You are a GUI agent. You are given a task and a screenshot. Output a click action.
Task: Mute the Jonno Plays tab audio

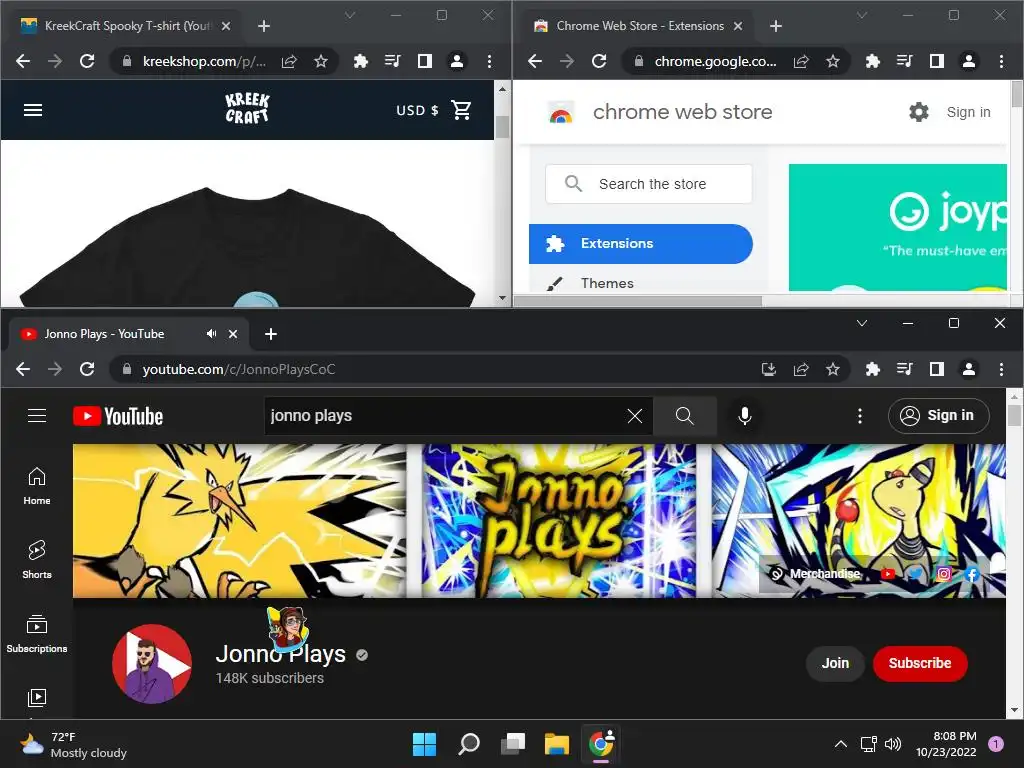(x=211, y=334)
